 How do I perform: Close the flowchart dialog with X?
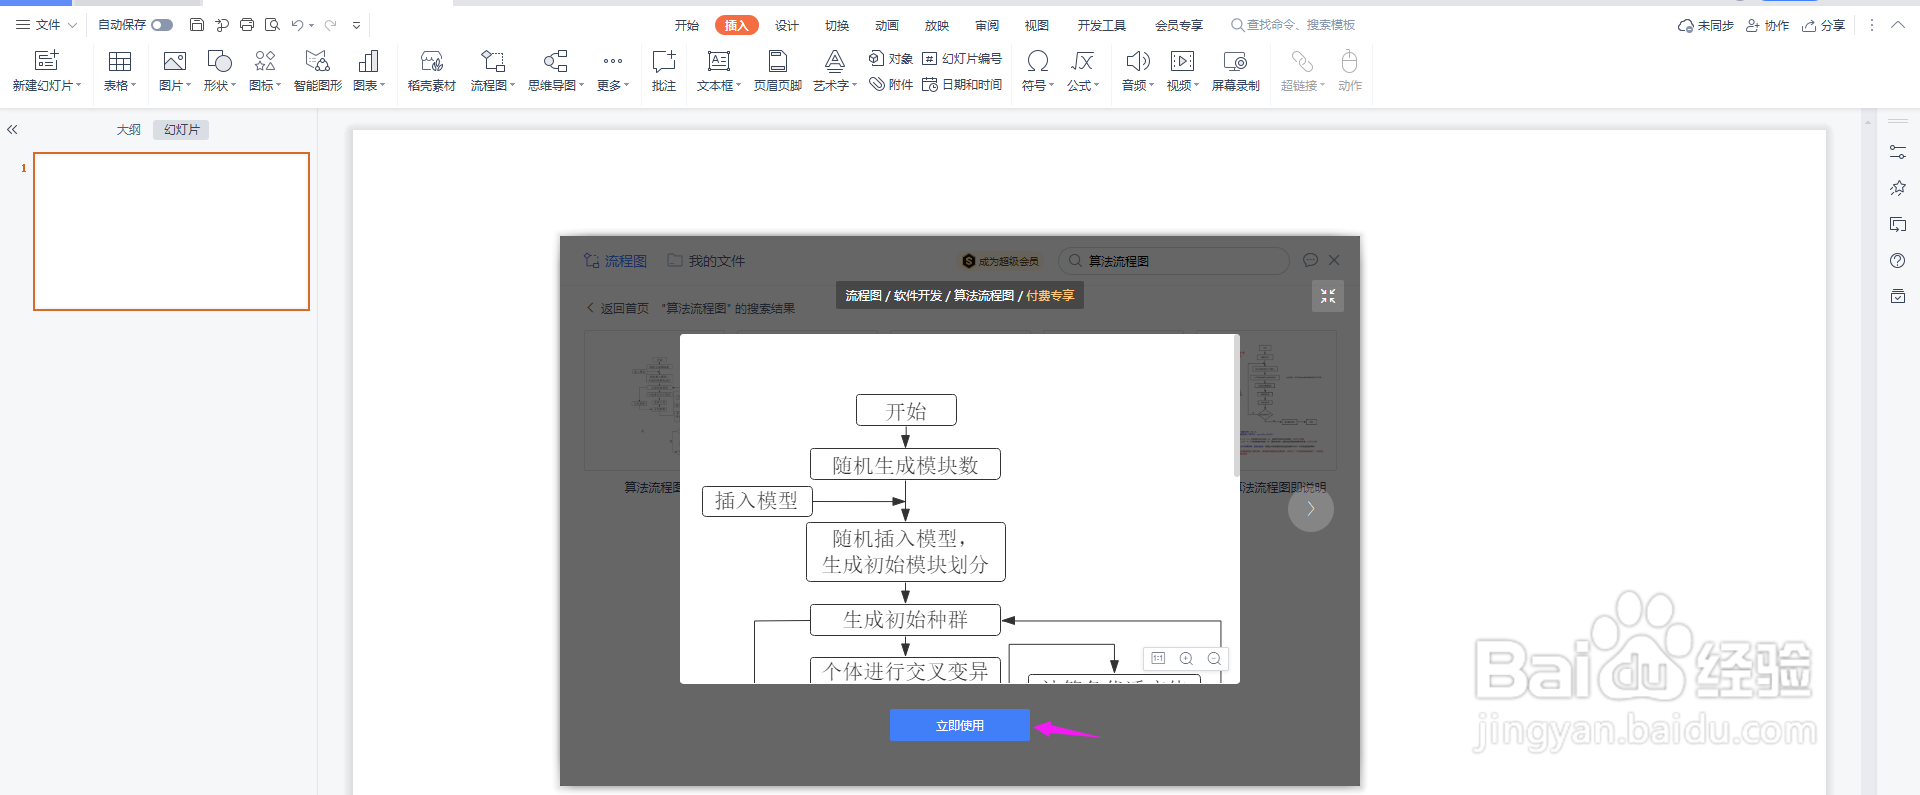coord(1334,260)
